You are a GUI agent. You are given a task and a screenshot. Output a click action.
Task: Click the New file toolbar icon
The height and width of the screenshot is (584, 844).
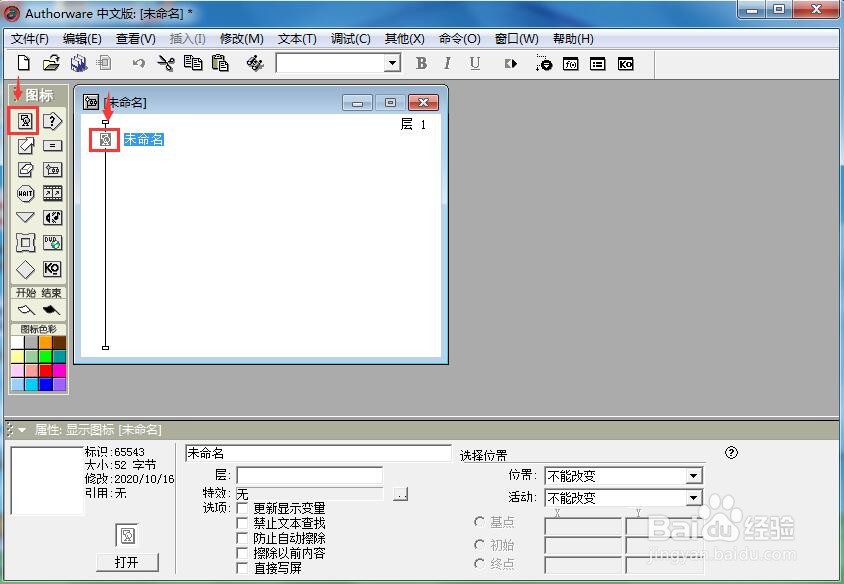coord(23,64)
